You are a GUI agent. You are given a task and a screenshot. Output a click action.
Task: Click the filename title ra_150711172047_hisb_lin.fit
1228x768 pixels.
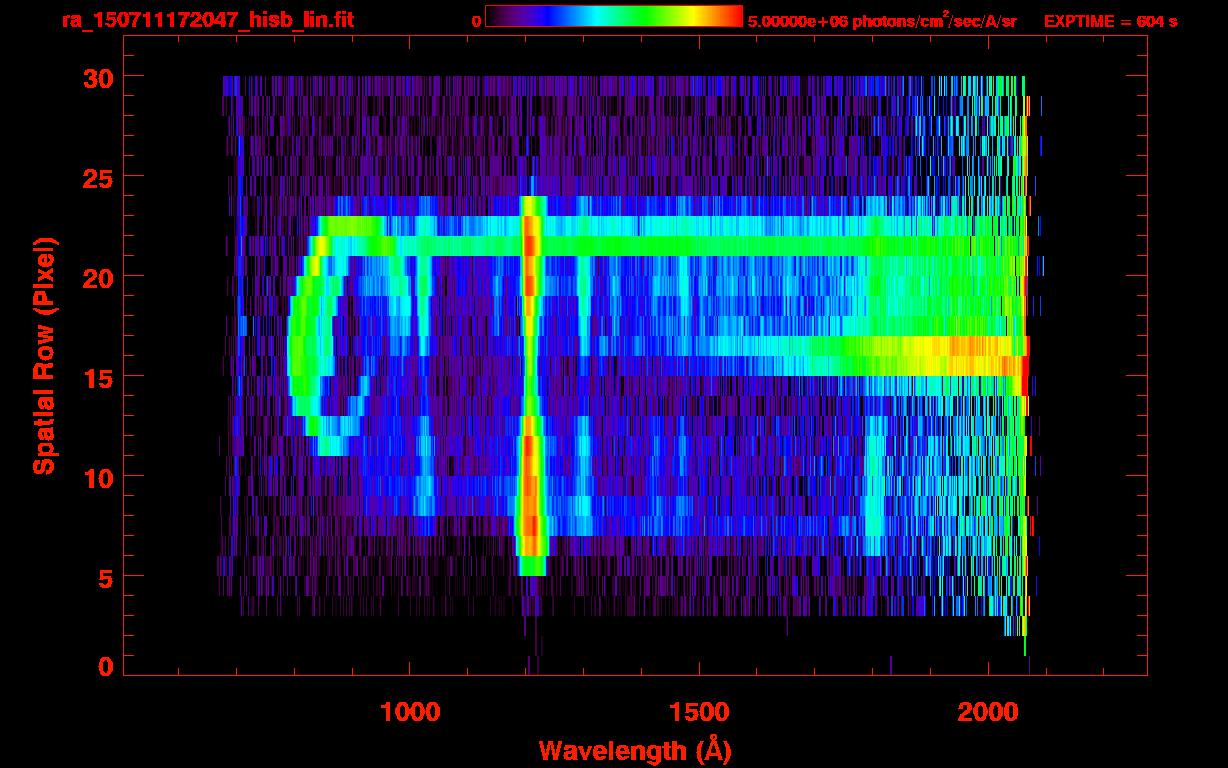point(207,20)
